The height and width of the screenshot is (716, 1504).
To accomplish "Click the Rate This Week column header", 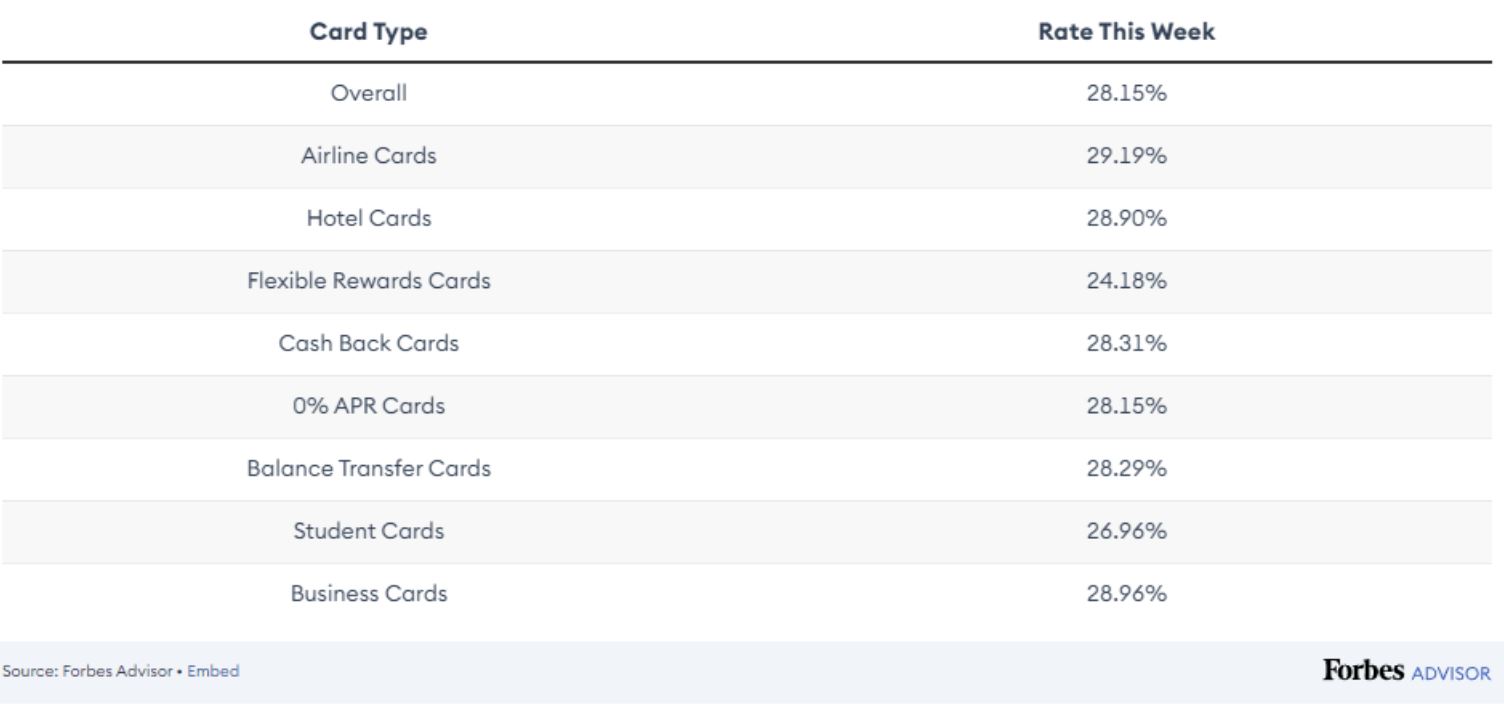I will click(x=1126, y=32).
